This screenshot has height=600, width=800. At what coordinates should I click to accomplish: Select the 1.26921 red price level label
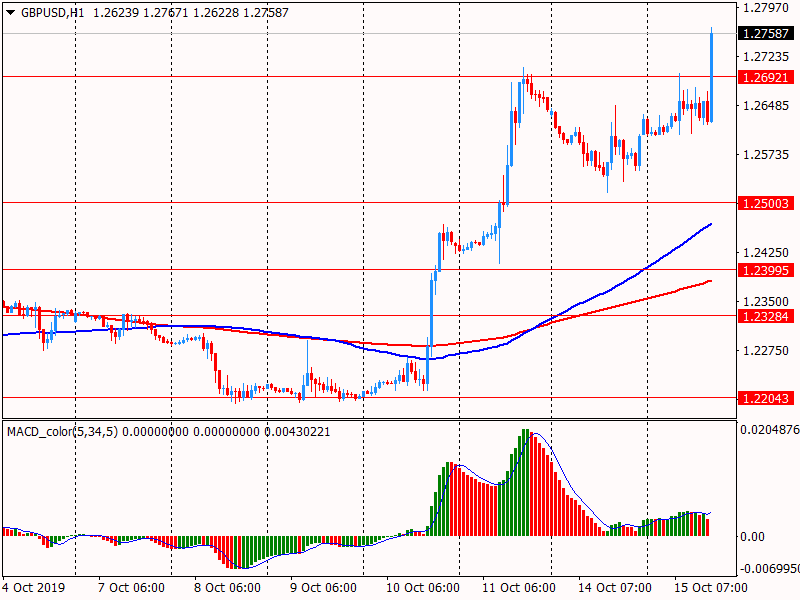(x=766, y=78)
